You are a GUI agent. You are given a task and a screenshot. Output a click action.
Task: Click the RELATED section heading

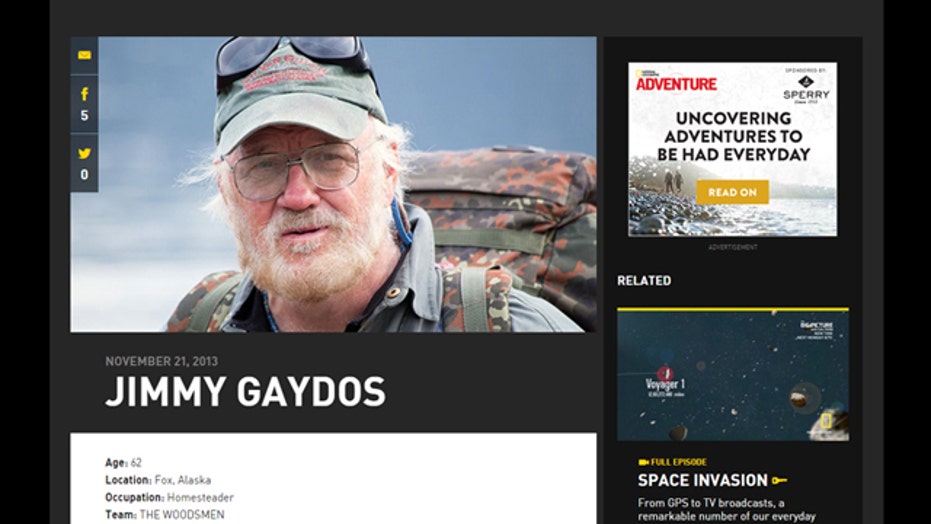pyautogui.click(x=644, y=281)
